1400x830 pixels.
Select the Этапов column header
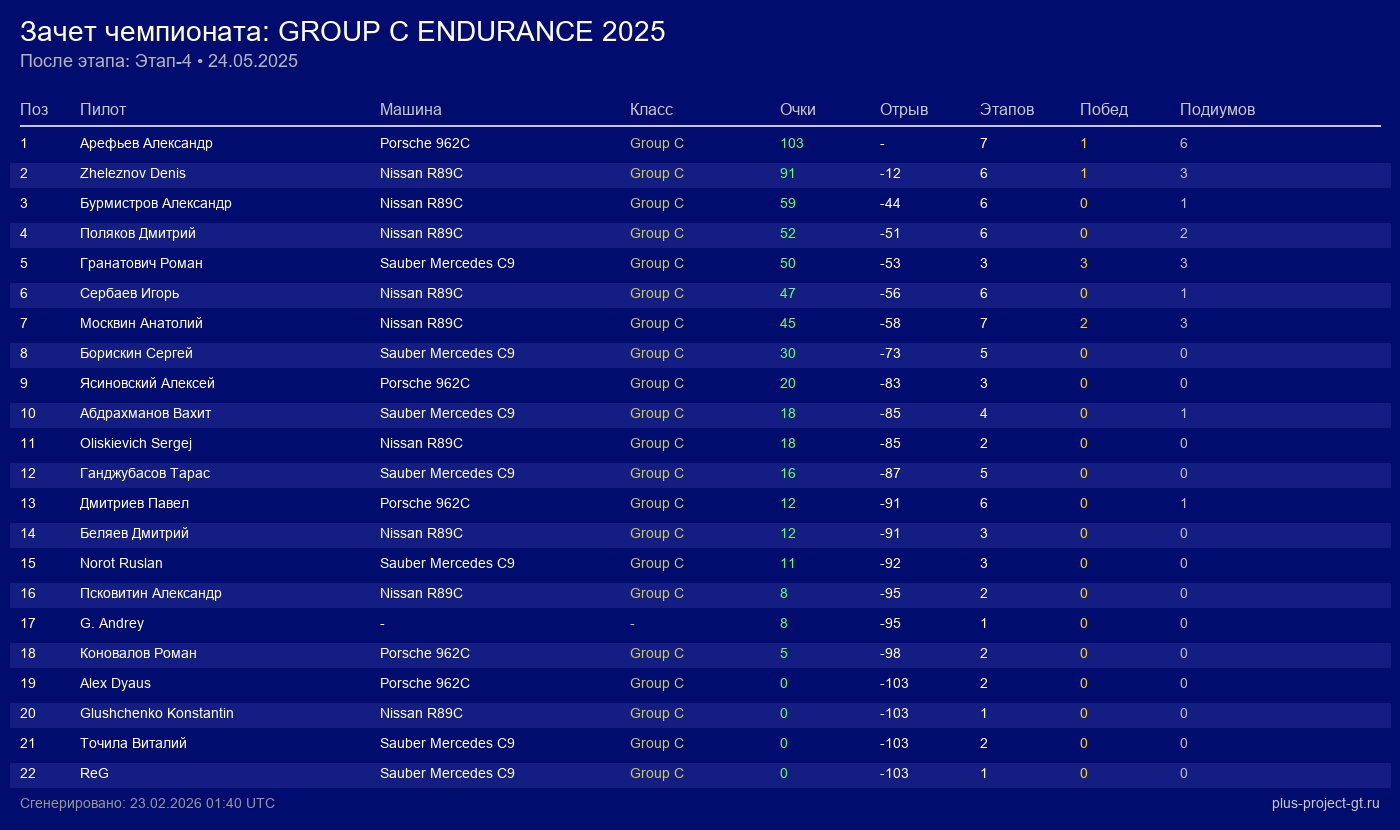[1007, 109]
